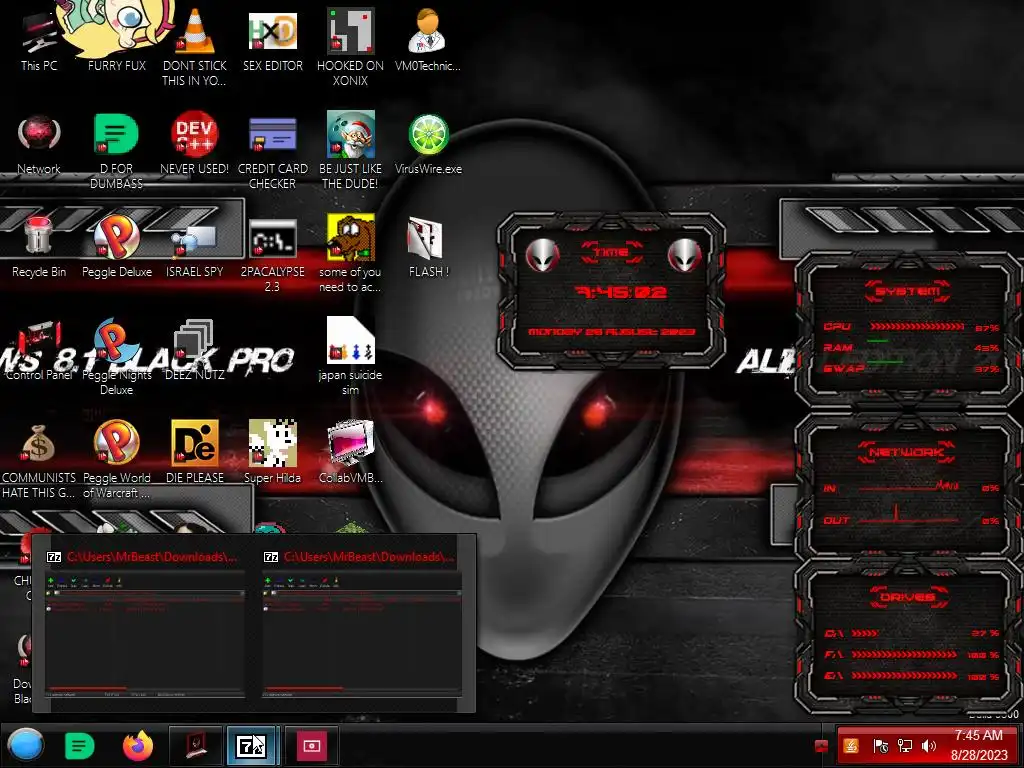Click the NETWORK gadget header

(906, 452)
